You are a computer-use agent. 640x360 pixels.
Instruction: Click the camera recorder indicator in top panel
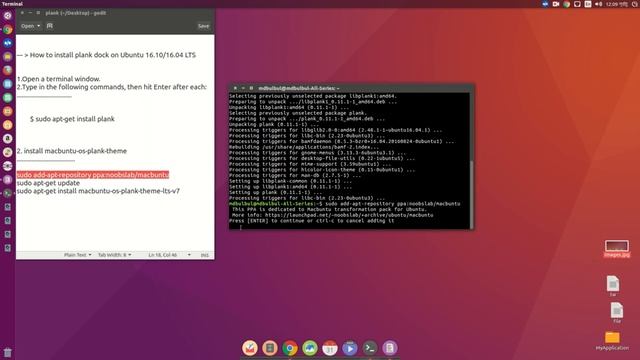556,4
